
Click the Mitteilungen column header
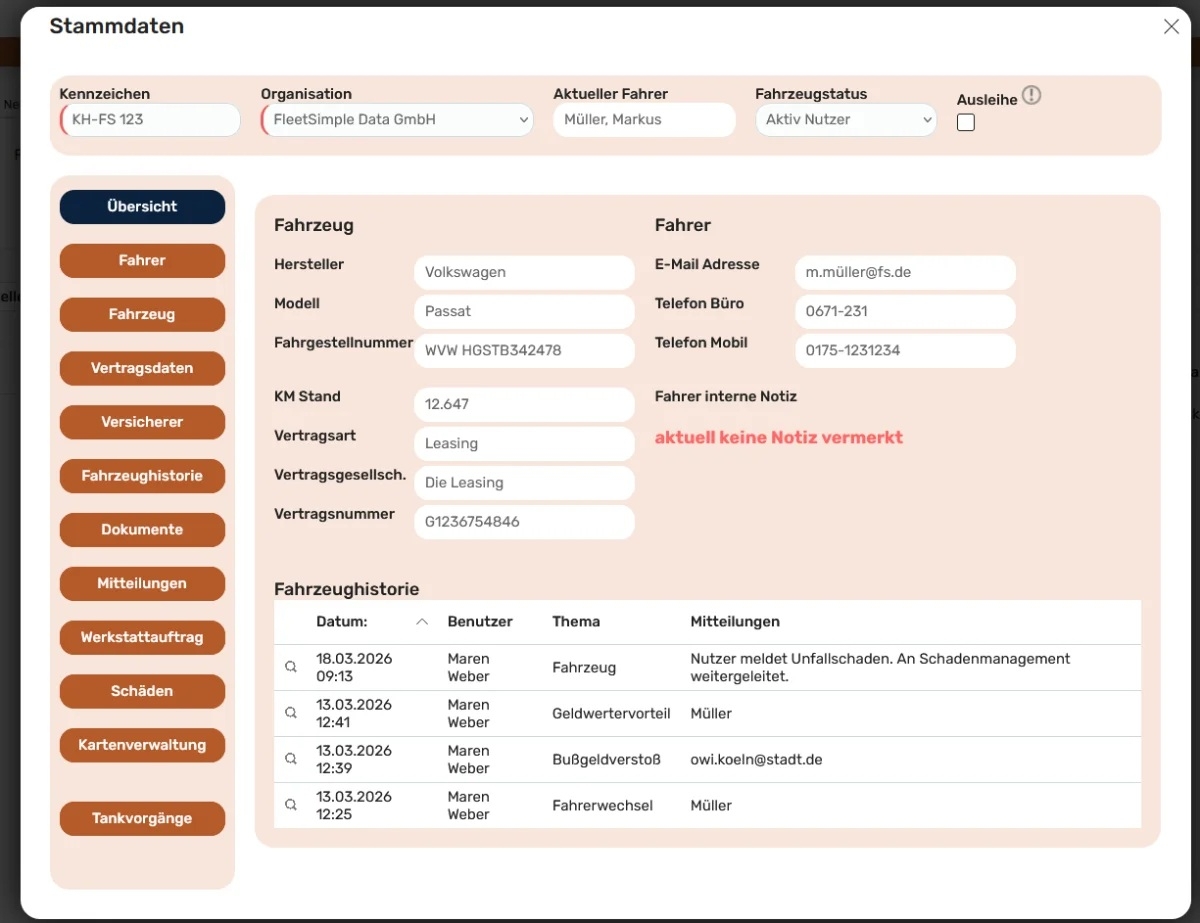735,621
